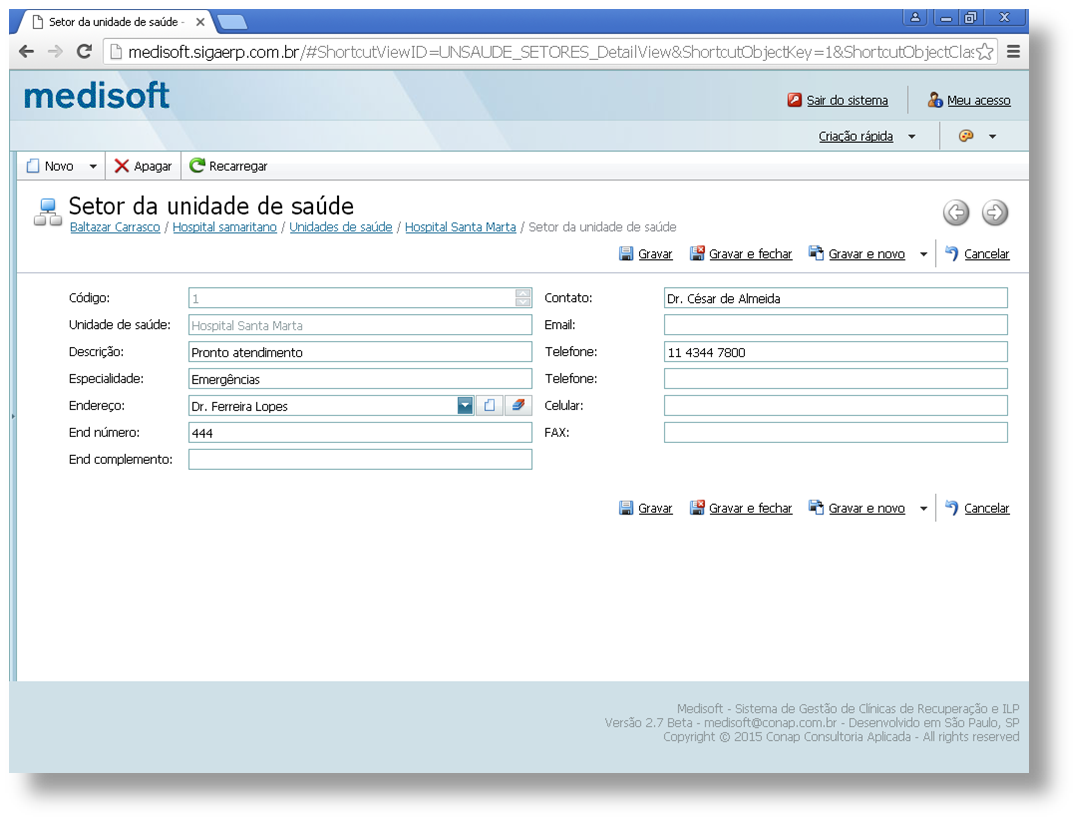Click the browser forward arrow
The image size is (1078, 822).
pyautogui.click(x=55, y=52)
